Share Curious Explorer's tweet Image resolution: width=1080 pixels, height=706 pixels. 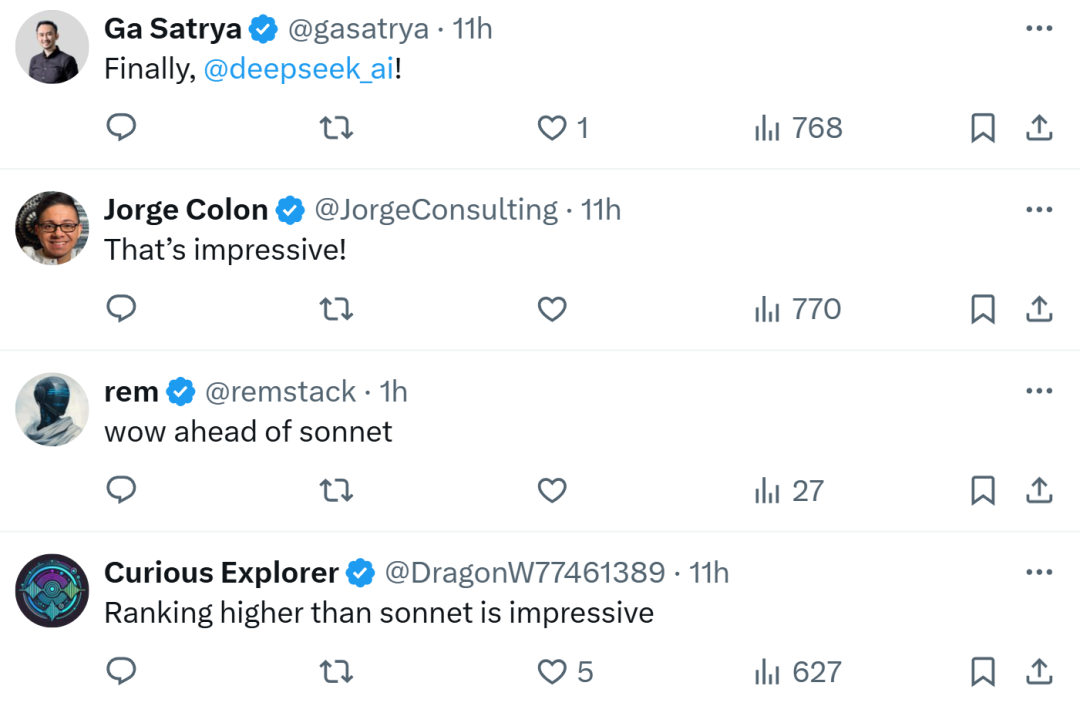point(1039,672)
